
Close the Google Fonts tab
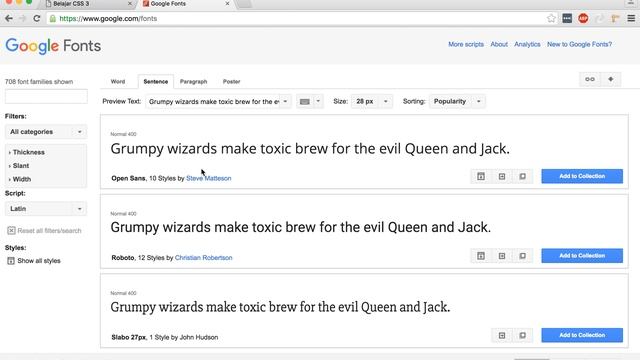pyautogui.click(x=227, y=4)
